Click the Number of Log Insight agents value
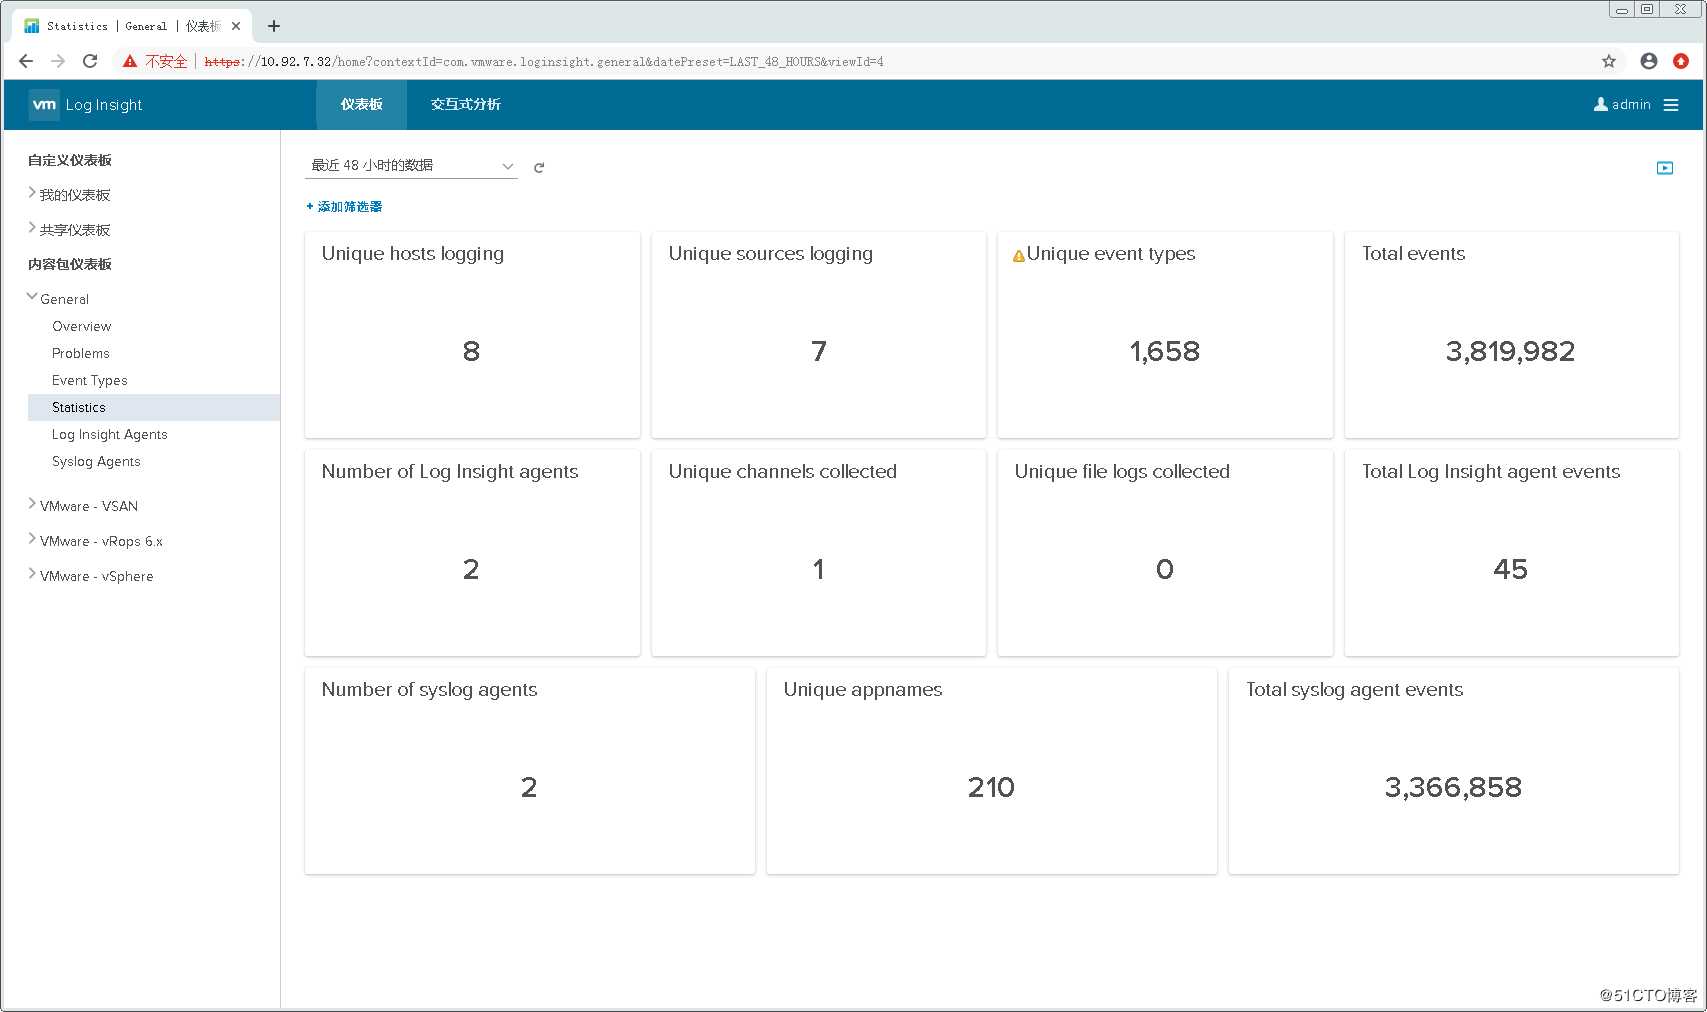Screen dimensions: 1707x1012 coord(471,569)
